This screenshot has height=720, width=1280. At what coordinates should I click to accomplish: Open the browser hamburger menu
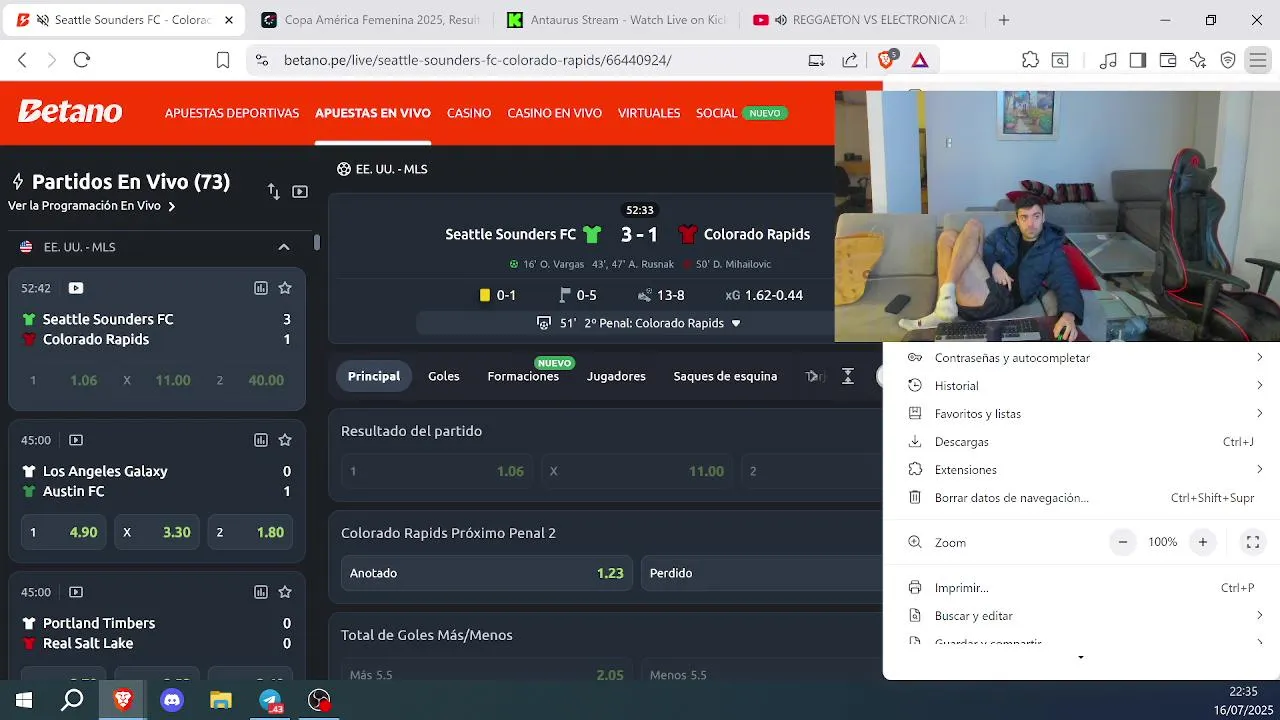(x=1257, y=60)
